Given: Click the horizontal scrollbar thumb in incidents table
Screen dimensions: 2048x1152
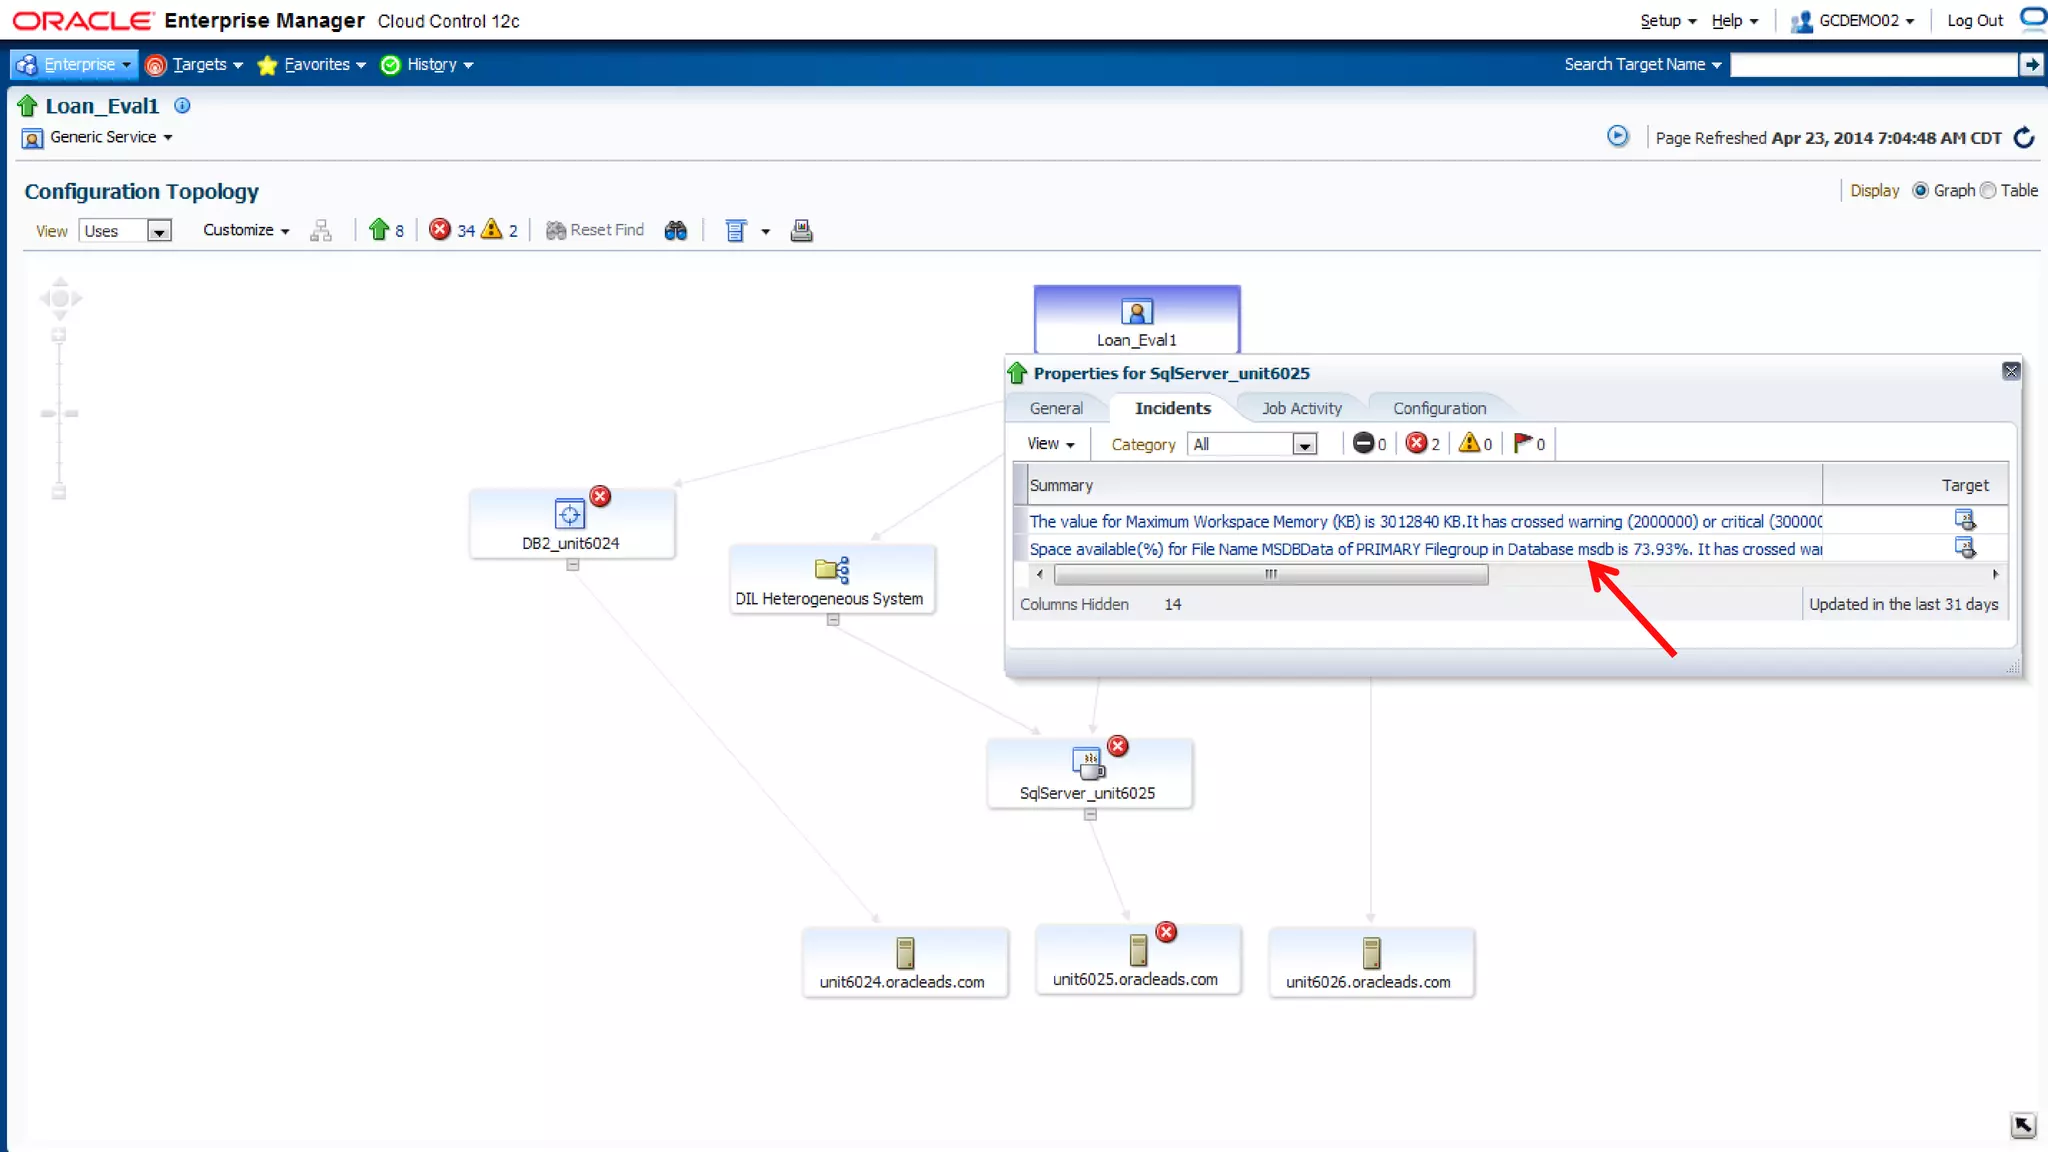Looking at the screenshot, I should 1271,574.
